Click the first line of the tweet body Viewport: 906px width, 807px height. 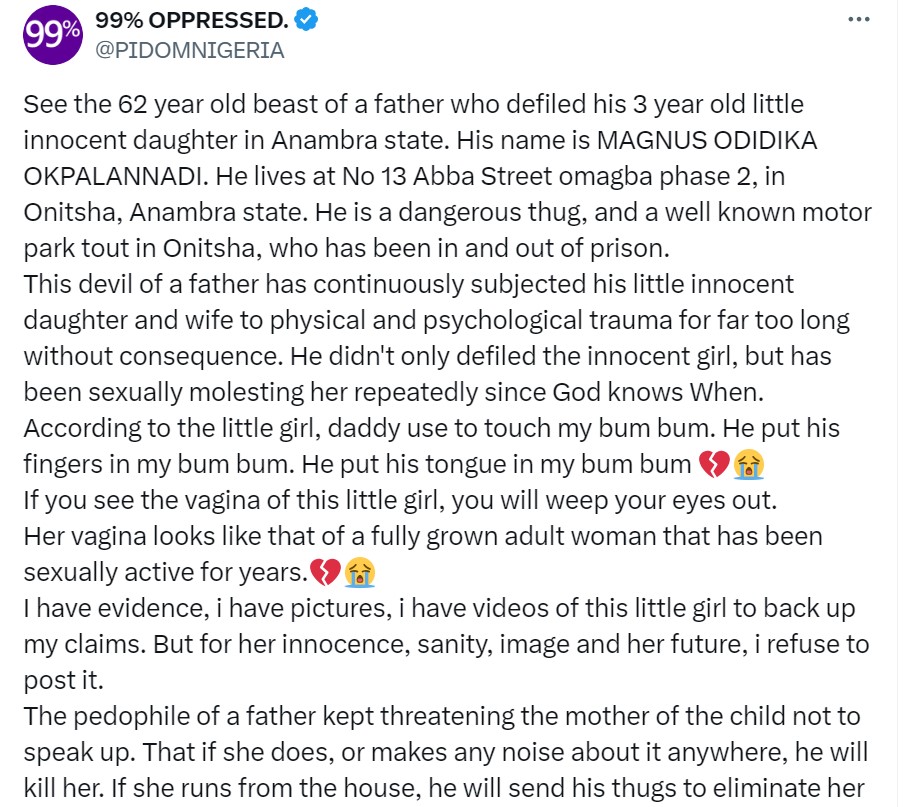click(x=413, y=104)
